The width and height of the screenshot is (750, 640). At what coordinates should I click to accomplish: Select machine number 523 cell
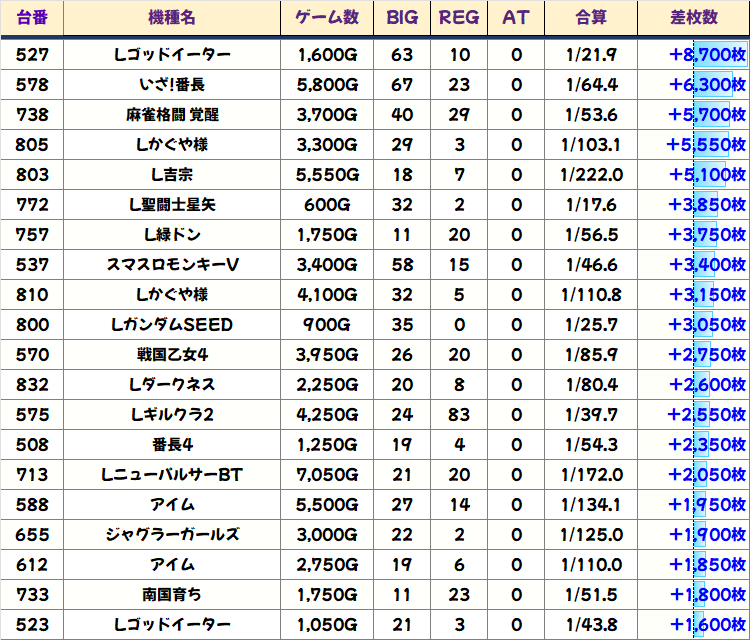[32, 625]
